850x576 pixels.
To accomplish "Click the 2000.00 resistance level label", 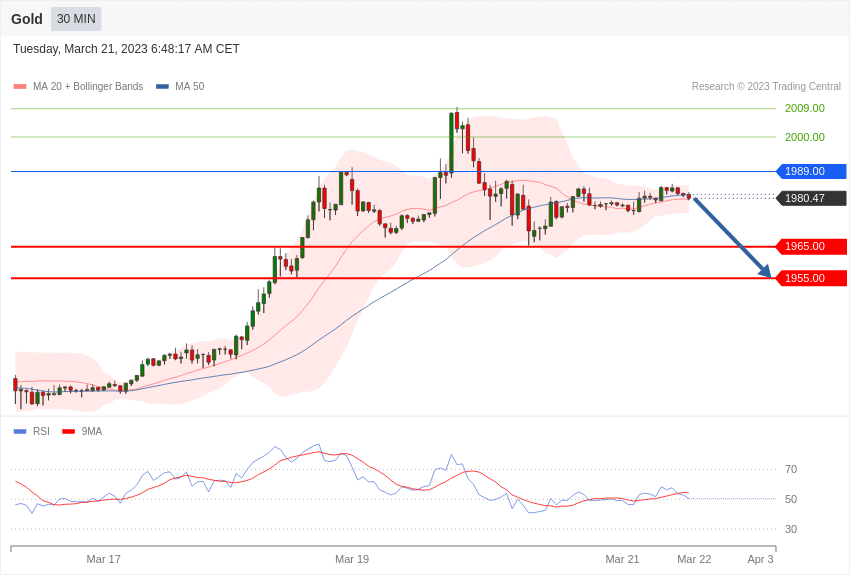I will pyautogui.click(x=804, y=137).
